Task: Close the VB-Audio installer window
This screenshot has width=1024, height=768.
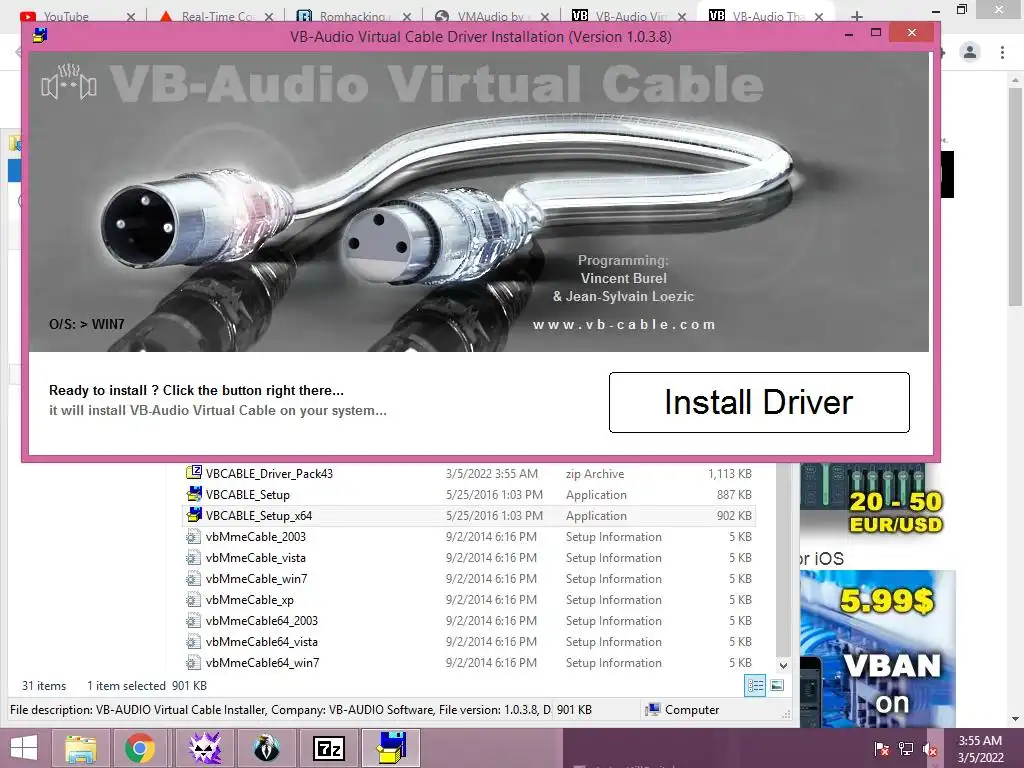Action: click(x=912, y=33)
